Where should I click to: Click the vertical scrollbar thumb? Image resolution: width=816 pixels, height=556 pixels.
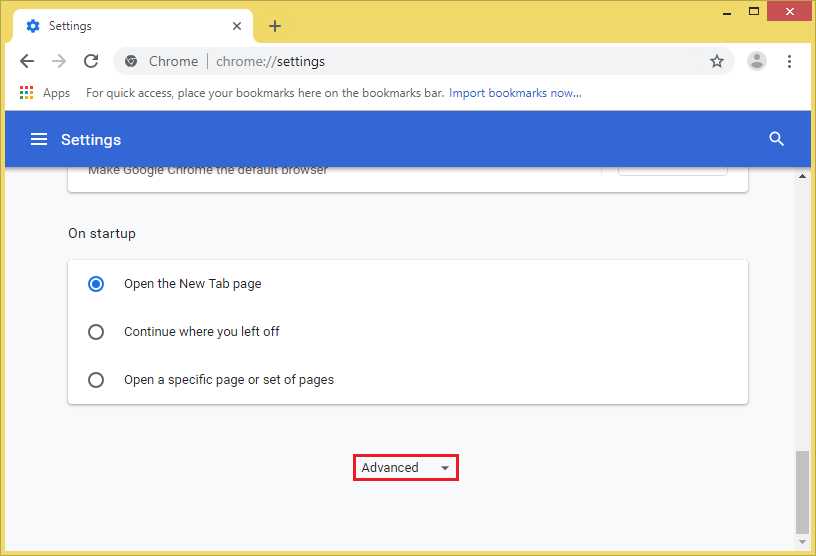pyautogui.click(x=802, y=492)
